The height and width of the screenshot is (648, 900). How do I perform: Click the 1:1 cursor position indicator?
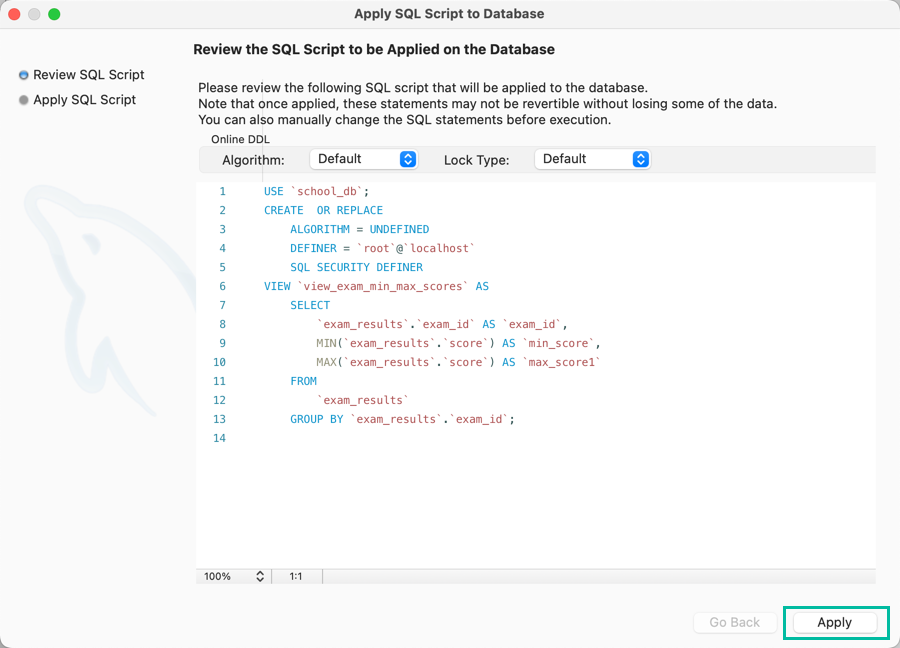click(296, 576)
